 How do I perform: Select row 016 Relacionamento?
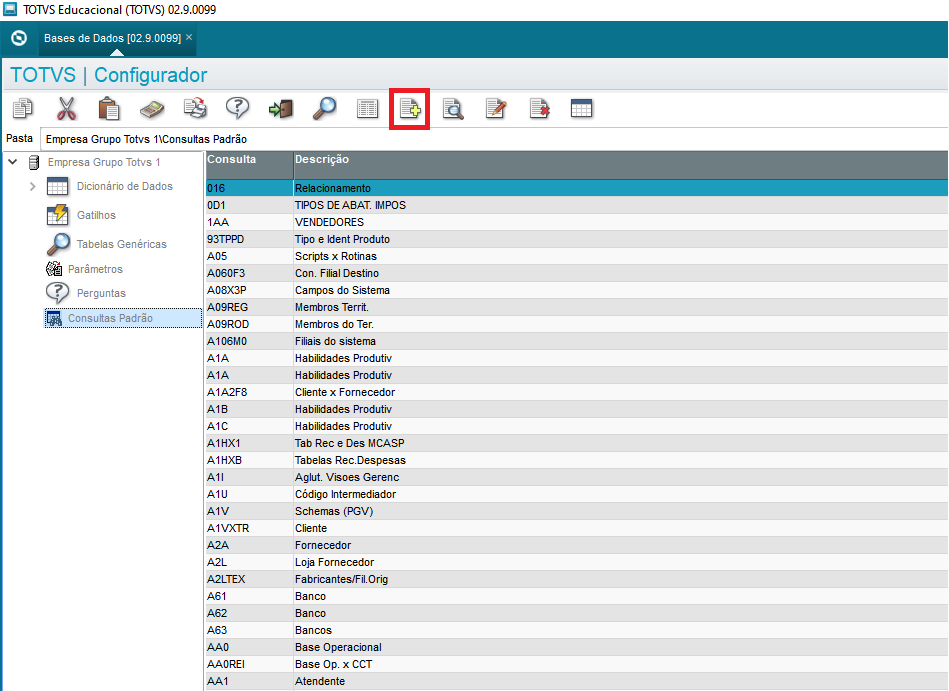(x=577, y=188)
